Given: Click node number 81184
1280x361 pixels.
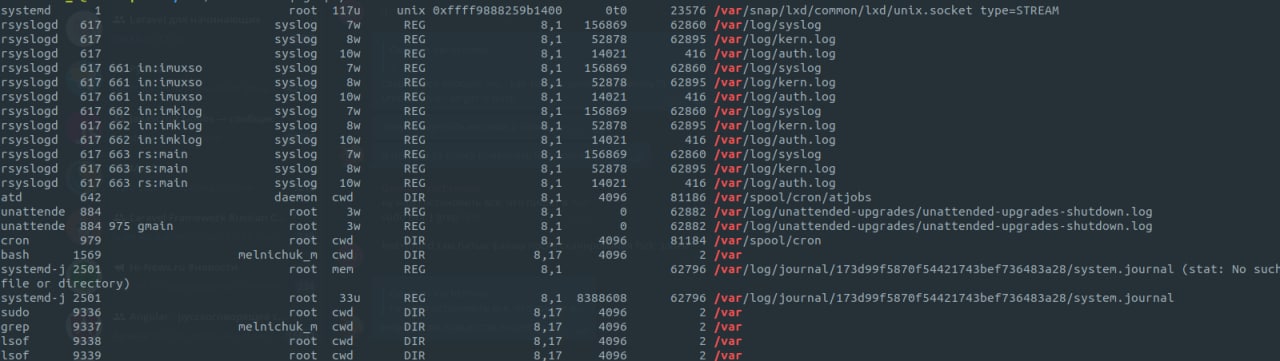Looking at the screenshot, I should [x=689, y=241].
